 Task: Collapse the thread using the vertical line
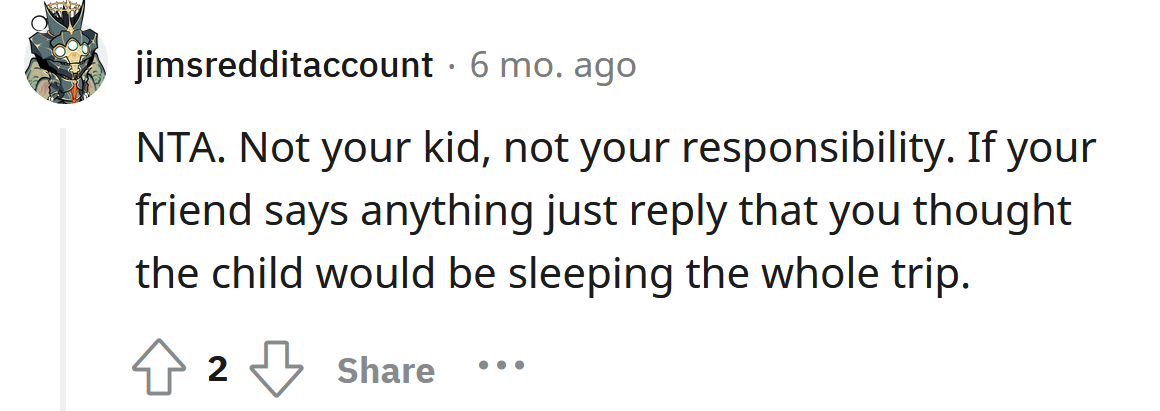(x=65, y=268)
